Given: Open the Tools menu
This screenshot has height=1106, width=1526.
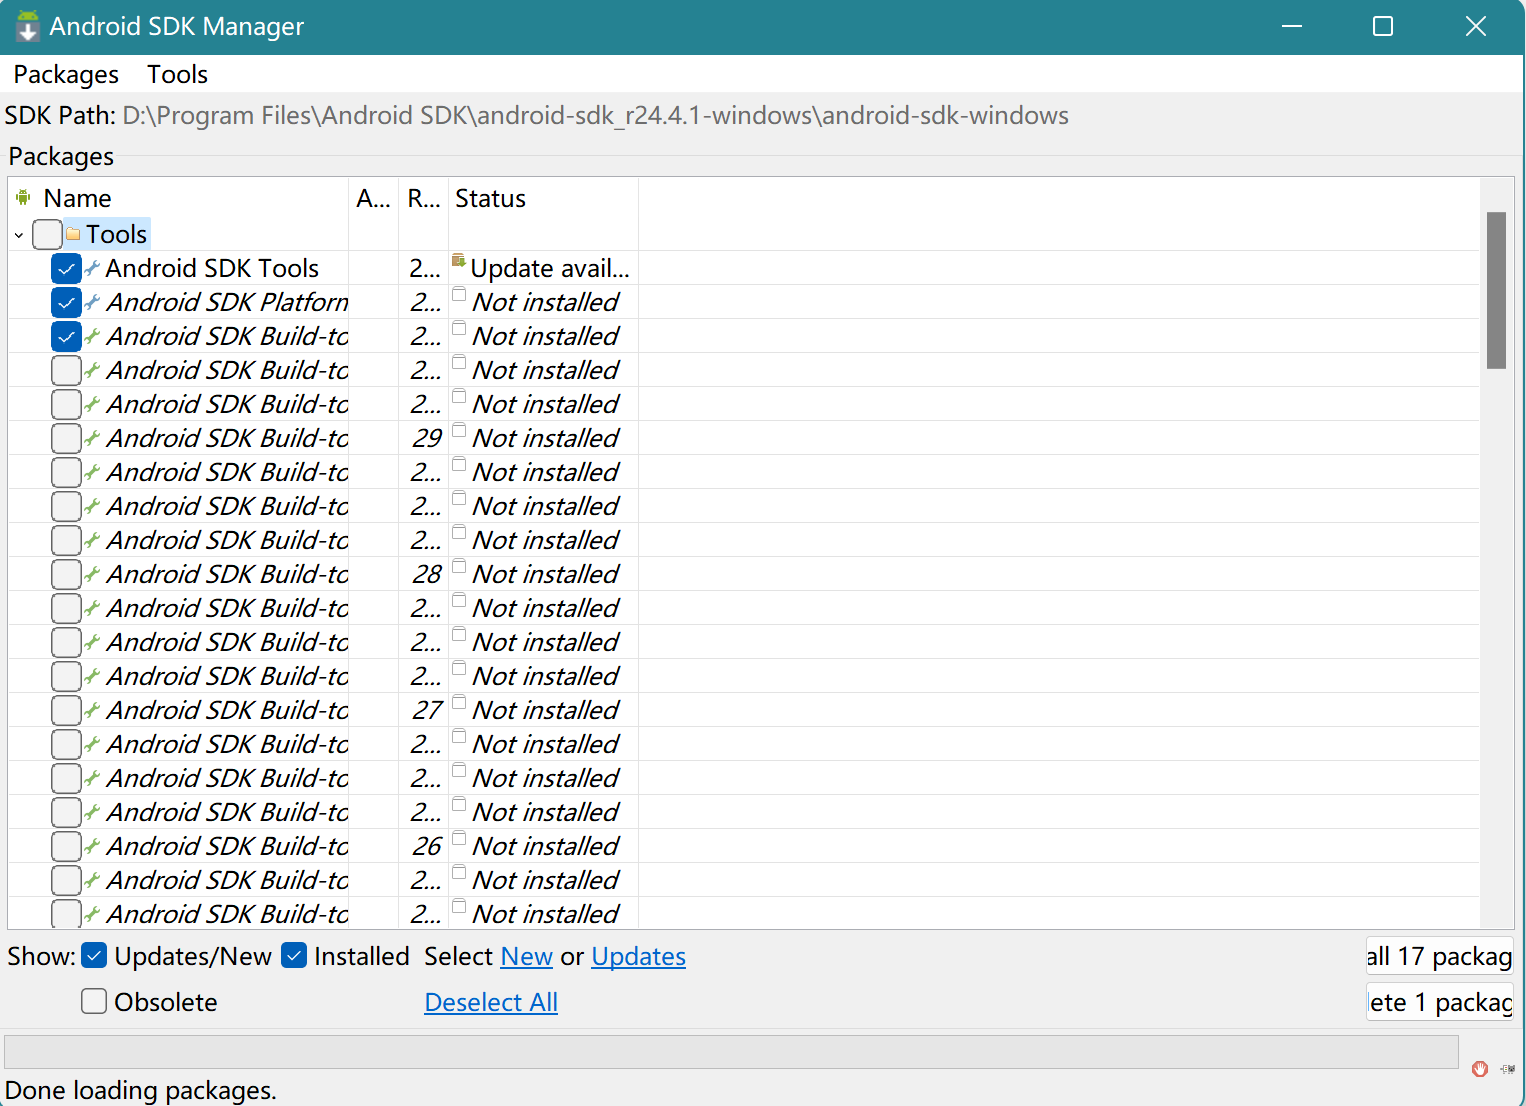Looking at the screenshot, I should click(176, 73).
